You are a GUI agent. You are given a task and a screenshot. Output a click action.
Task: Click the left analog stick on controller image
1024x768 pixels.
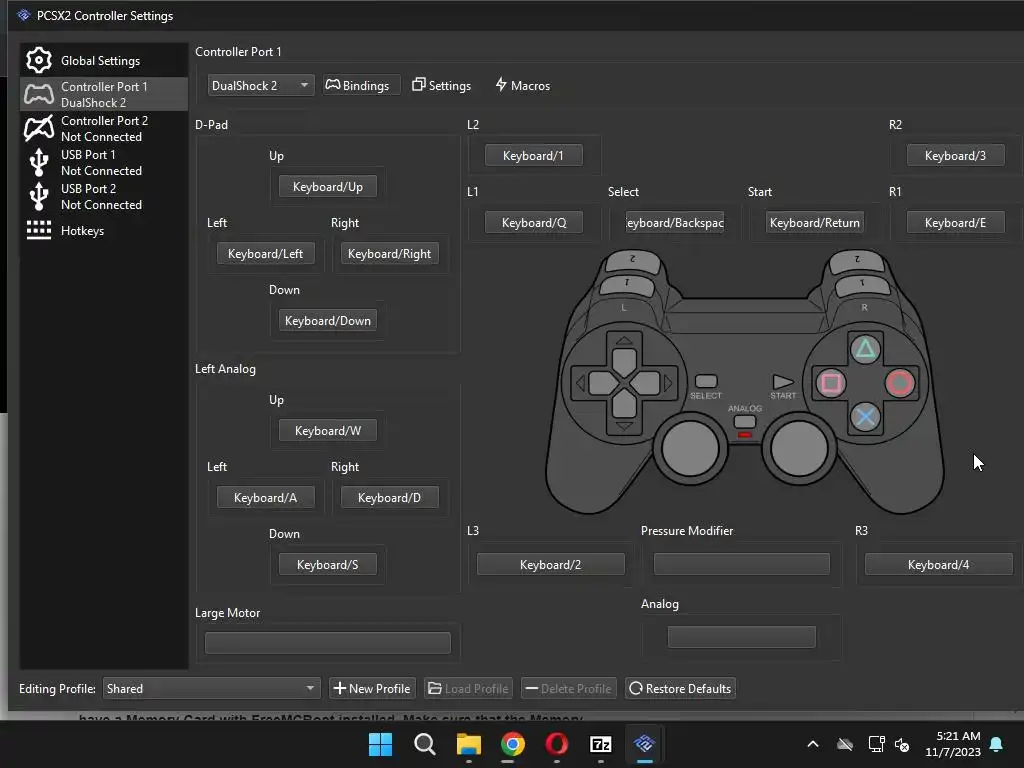pos(690,449)
